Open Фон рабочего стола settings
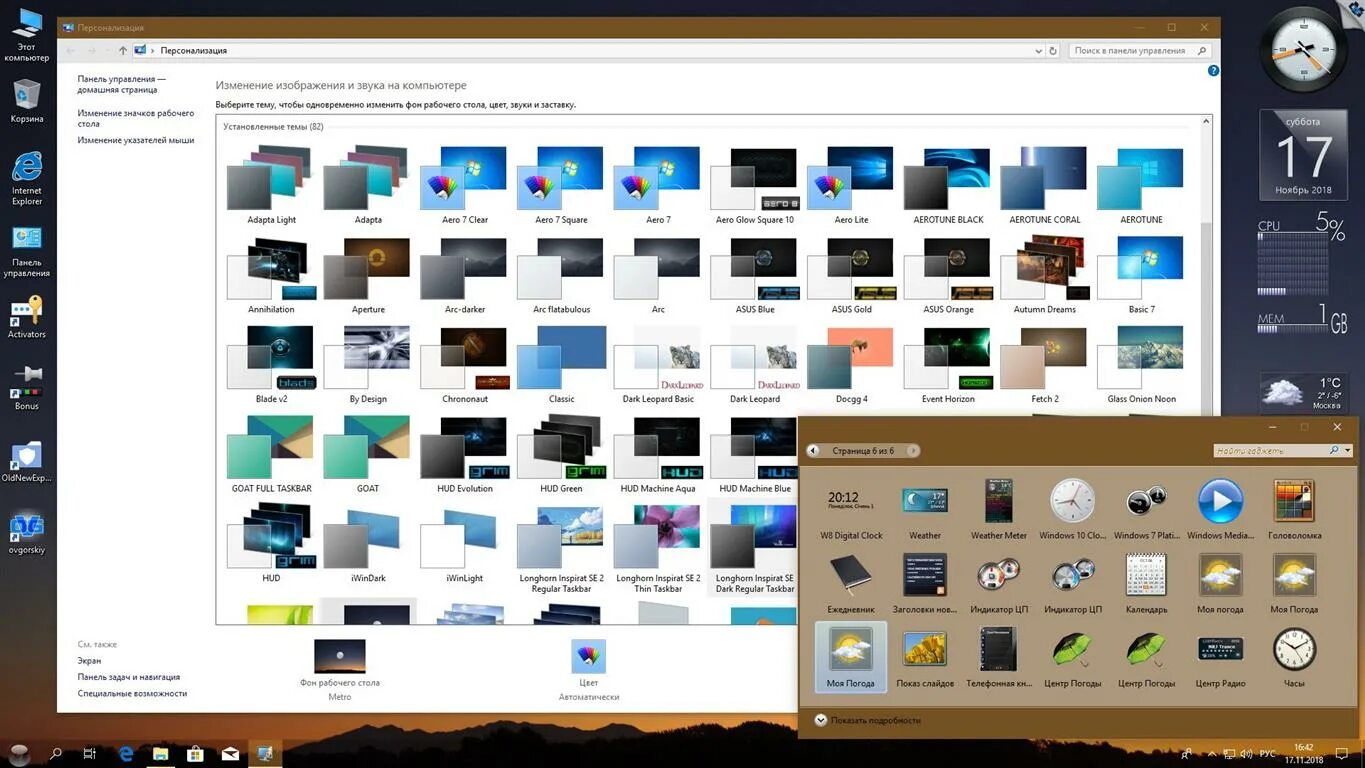This screenshot has height=768, width=1365. 339,669
